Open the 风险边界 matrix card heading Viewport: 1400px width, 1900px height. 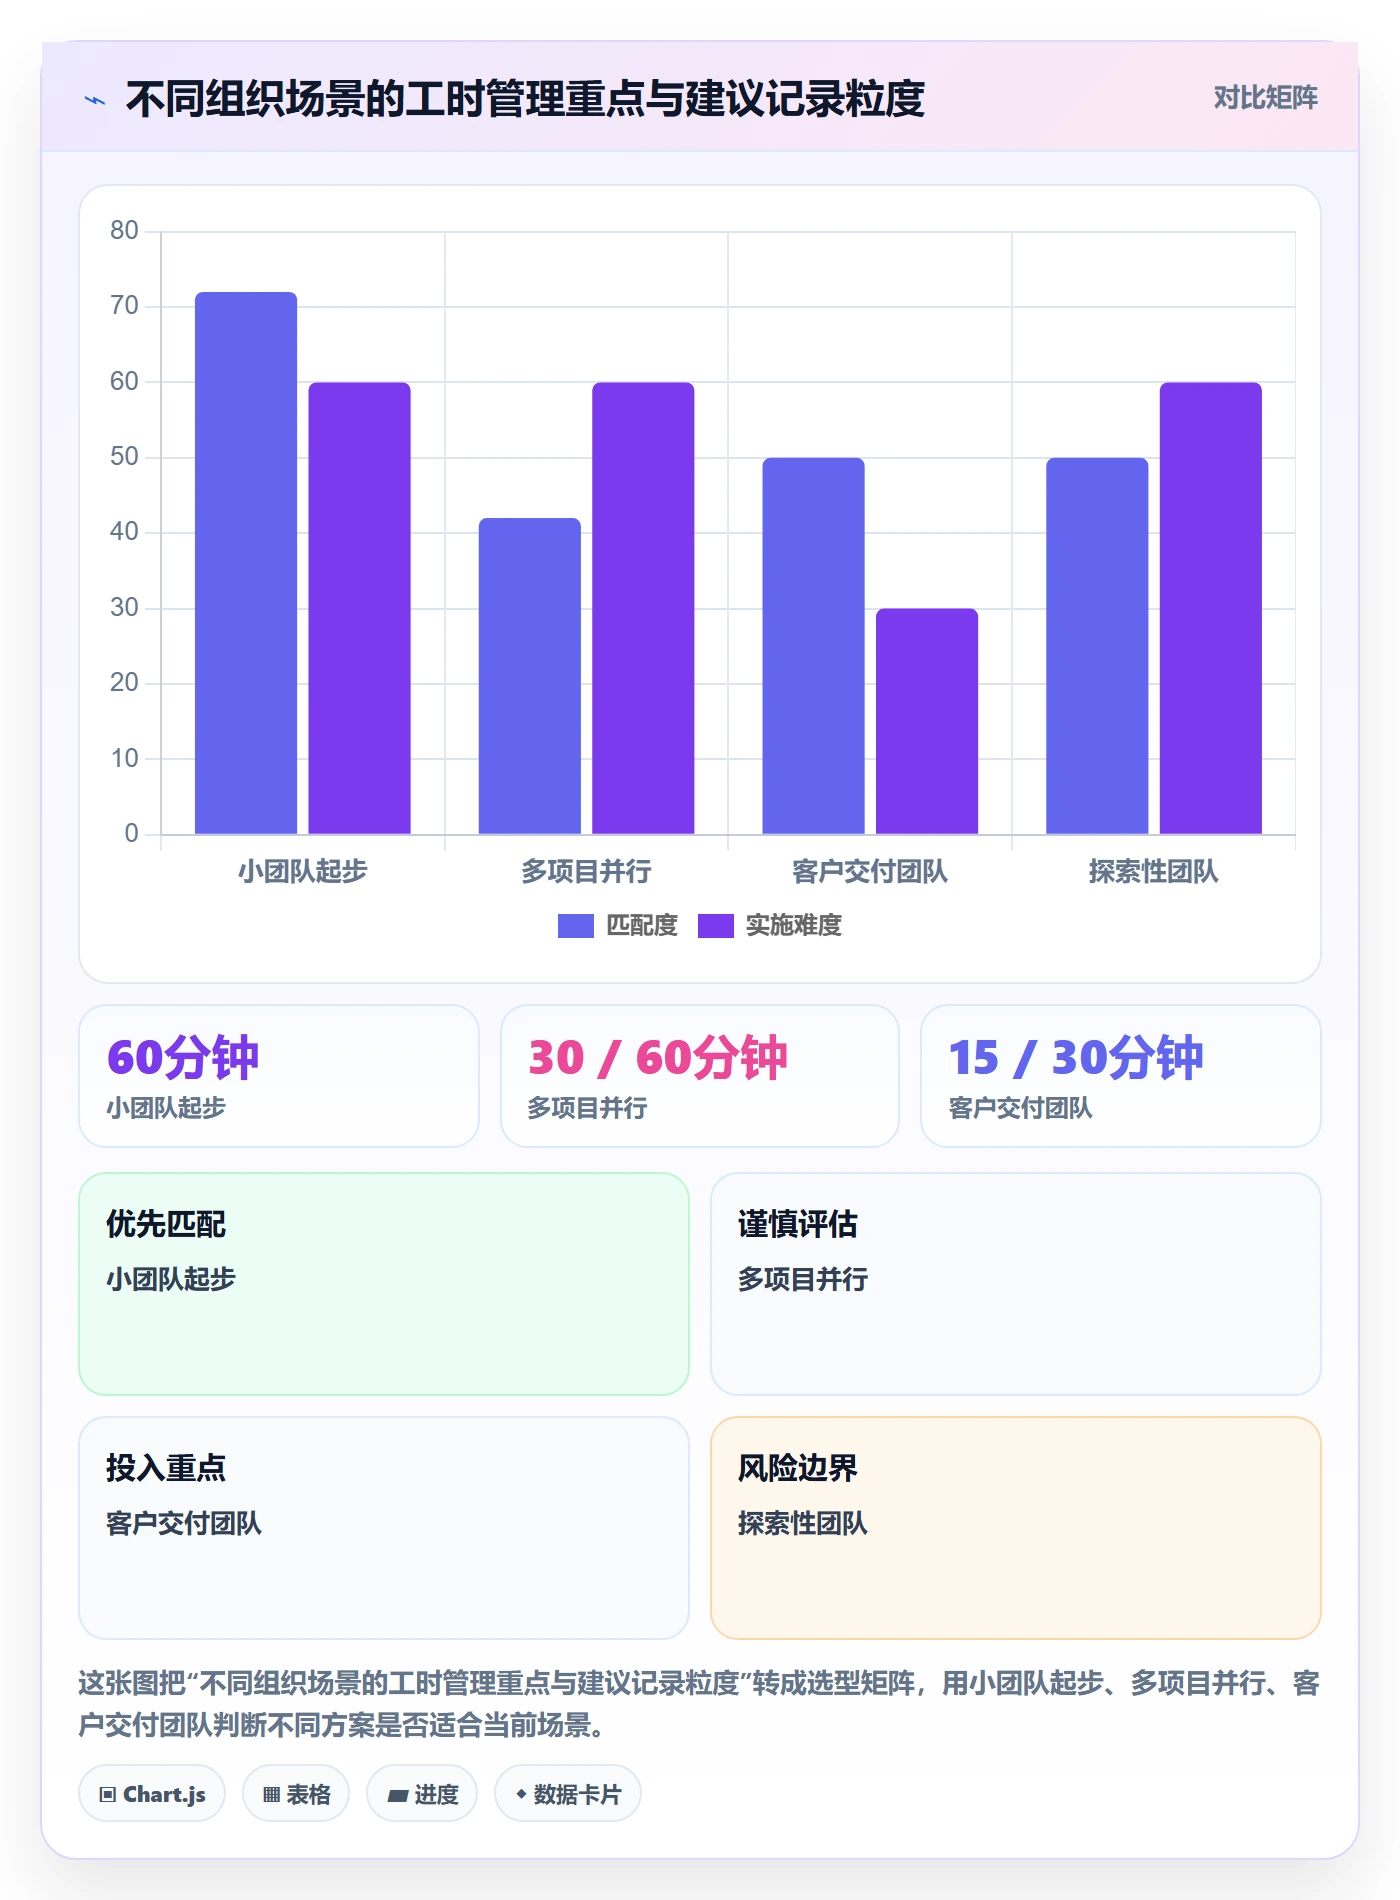click(798, 1468)
